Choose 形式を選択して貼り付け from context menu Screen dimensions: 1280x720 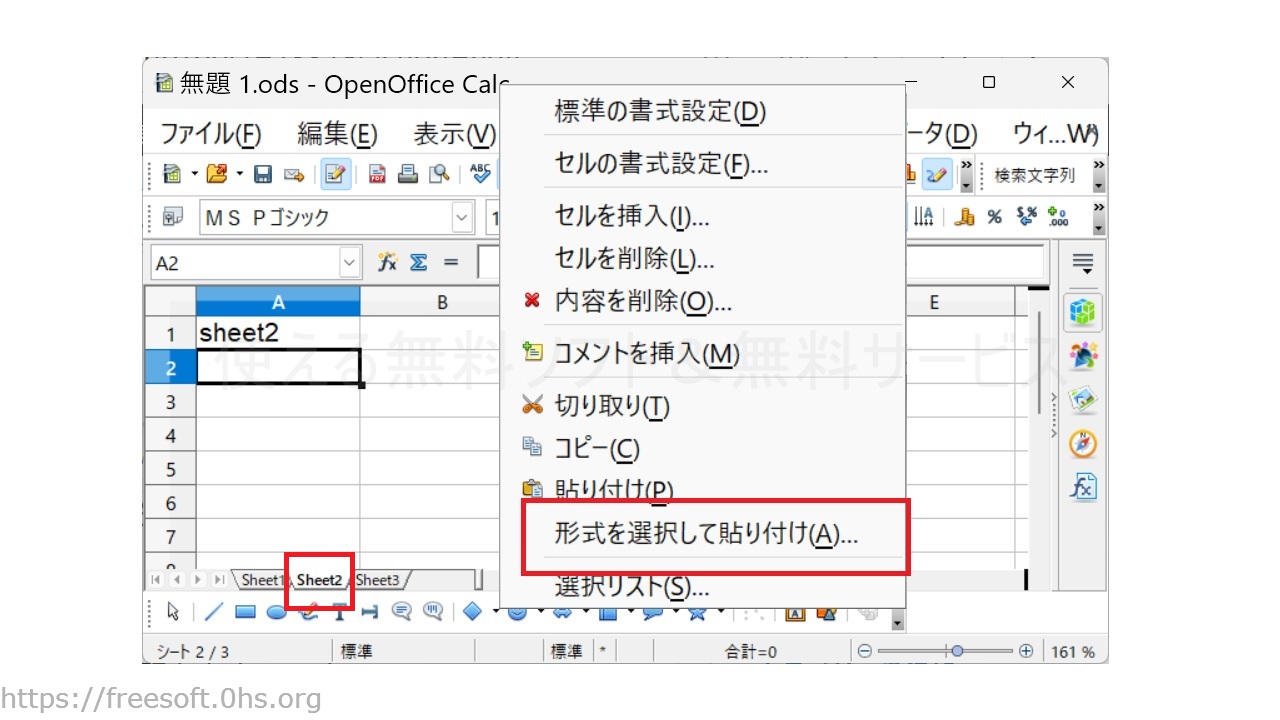[706, 535]
